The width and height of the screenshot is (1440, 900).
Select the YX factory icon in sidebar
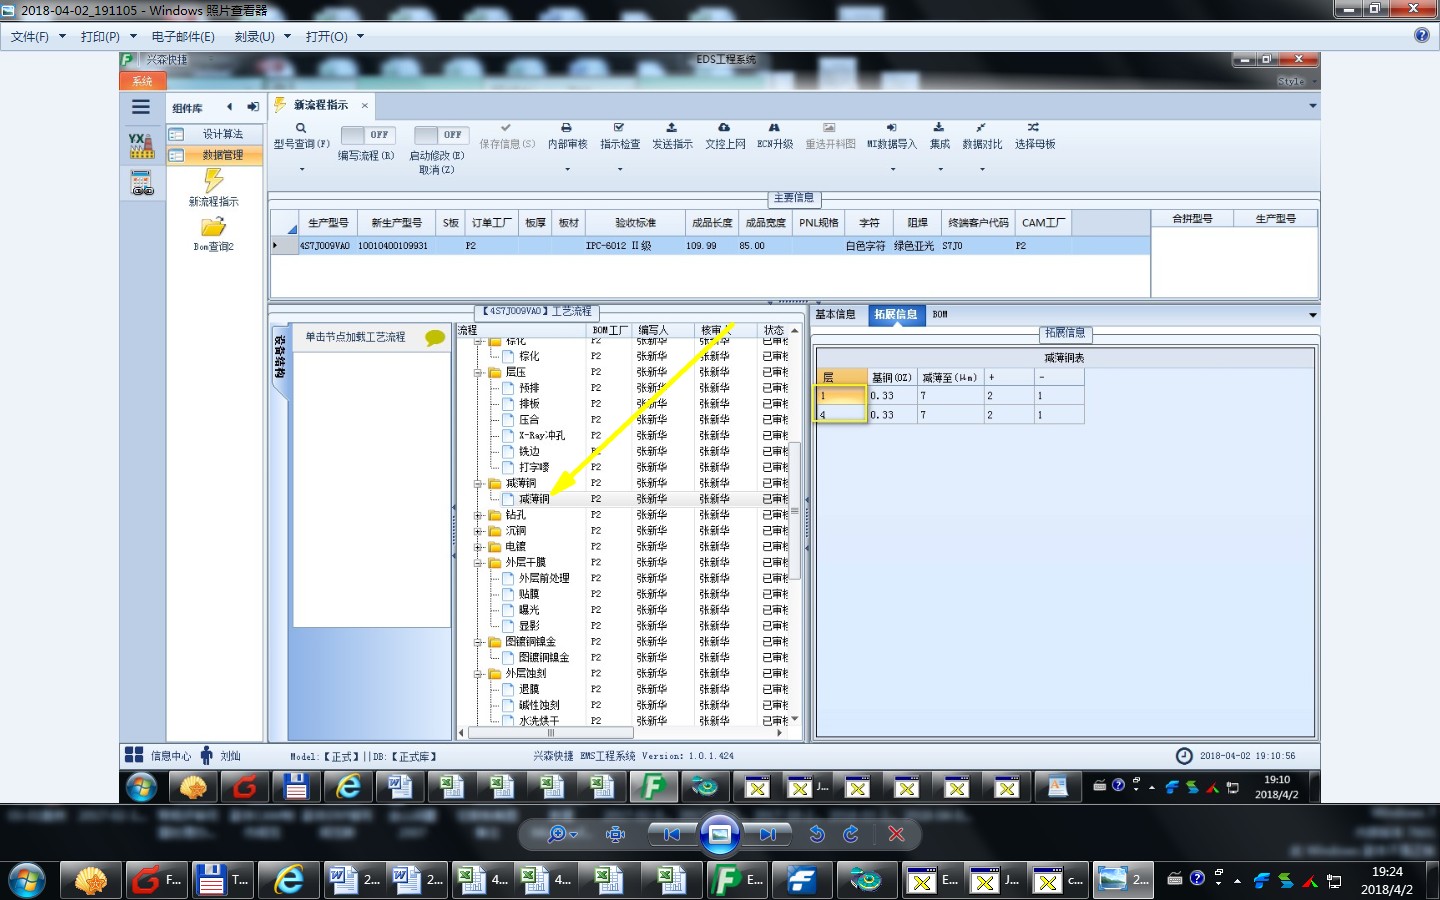click(x=142, y=146)
